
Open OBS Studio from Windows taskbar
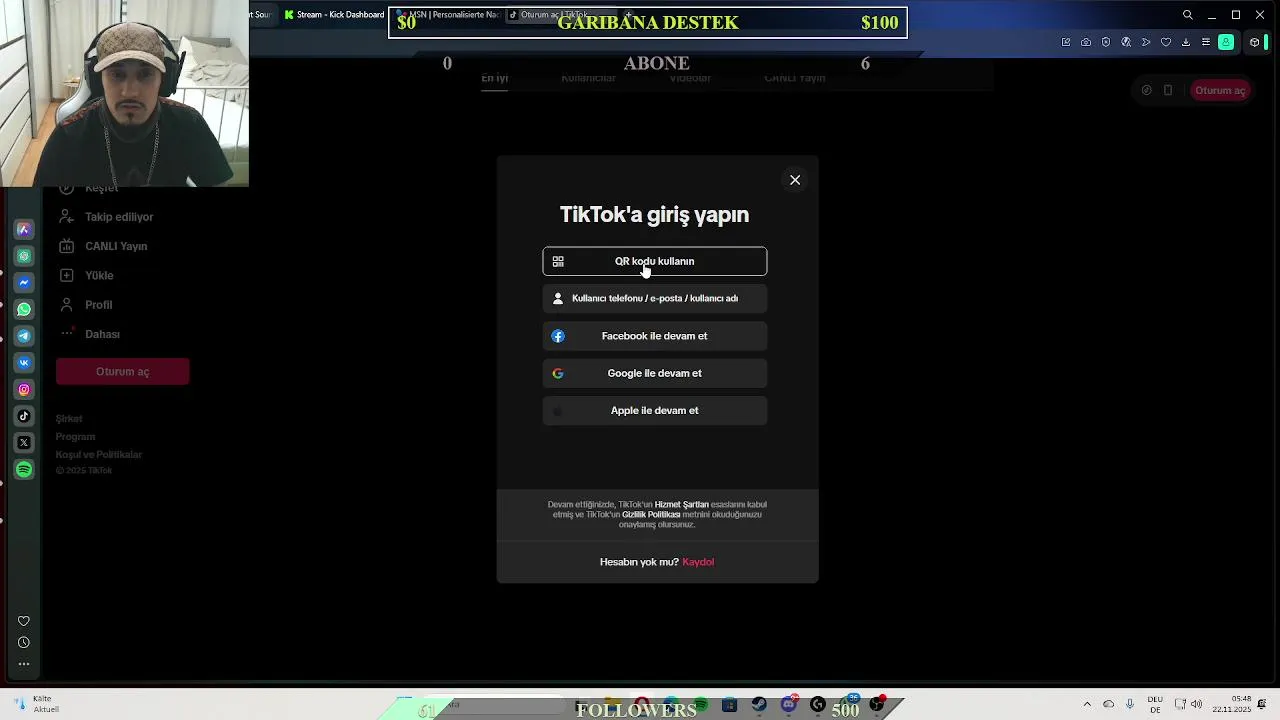[877, 705]
